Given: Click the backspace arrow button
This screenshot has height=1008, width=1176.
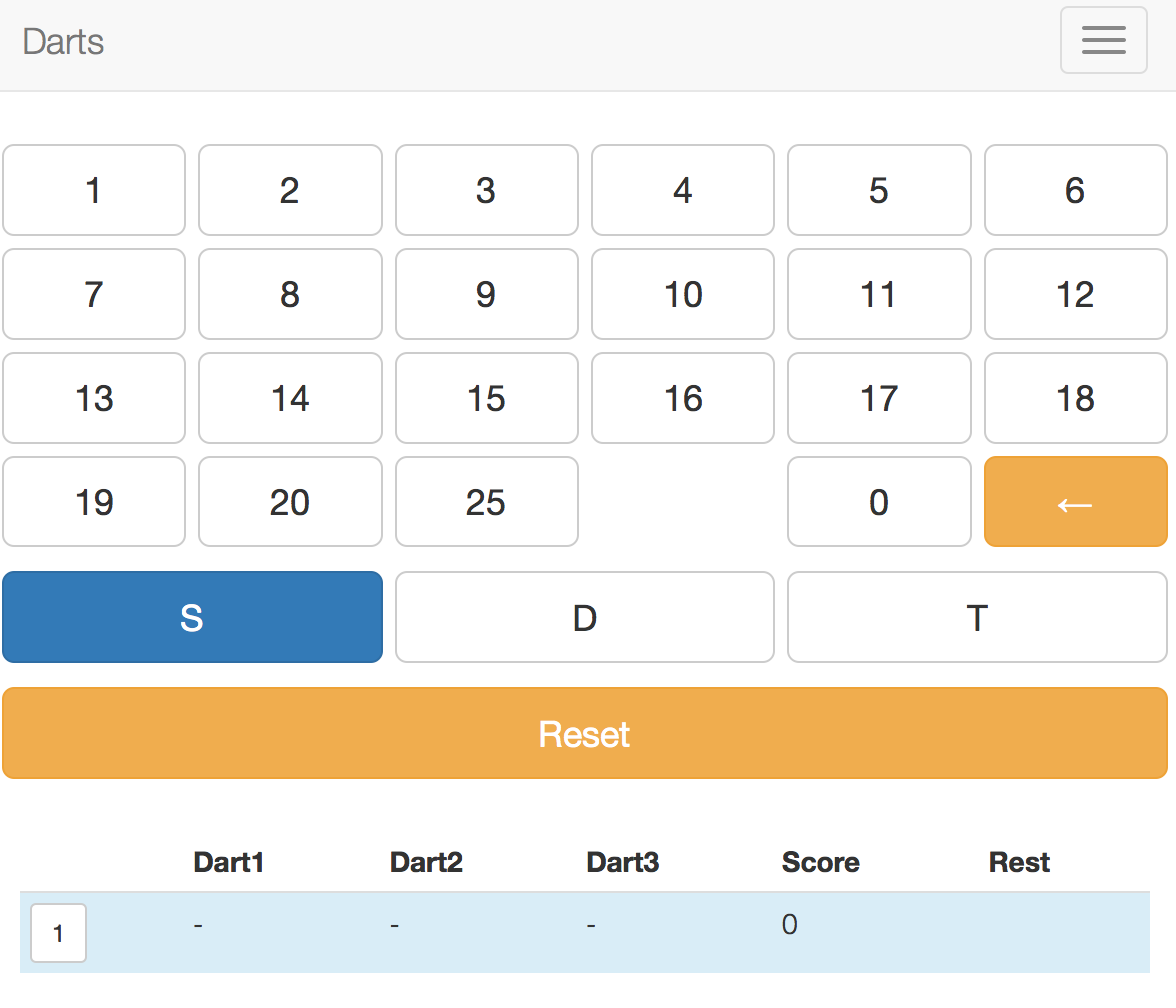Looking at the screenshot, I should [x=1075, y=502].
